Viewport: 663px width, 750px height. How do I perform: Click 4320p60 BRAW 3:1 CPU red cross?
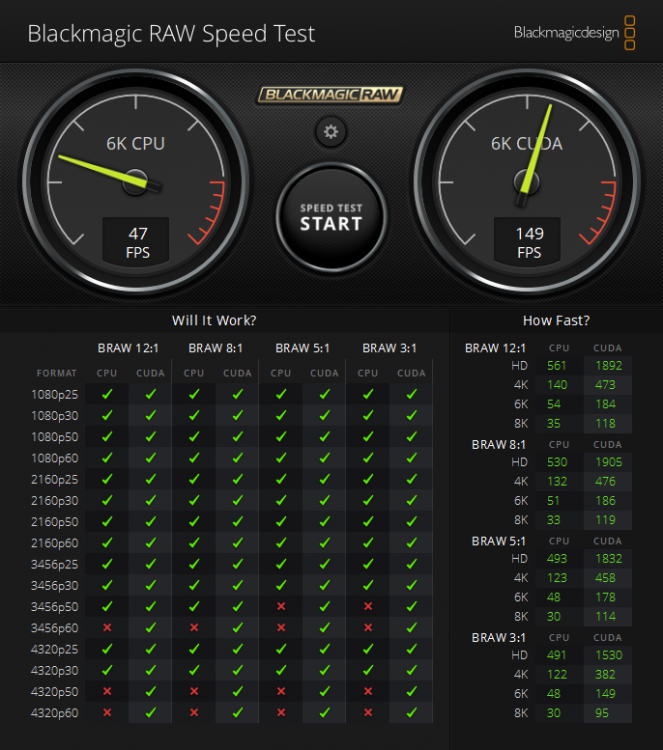368,712
